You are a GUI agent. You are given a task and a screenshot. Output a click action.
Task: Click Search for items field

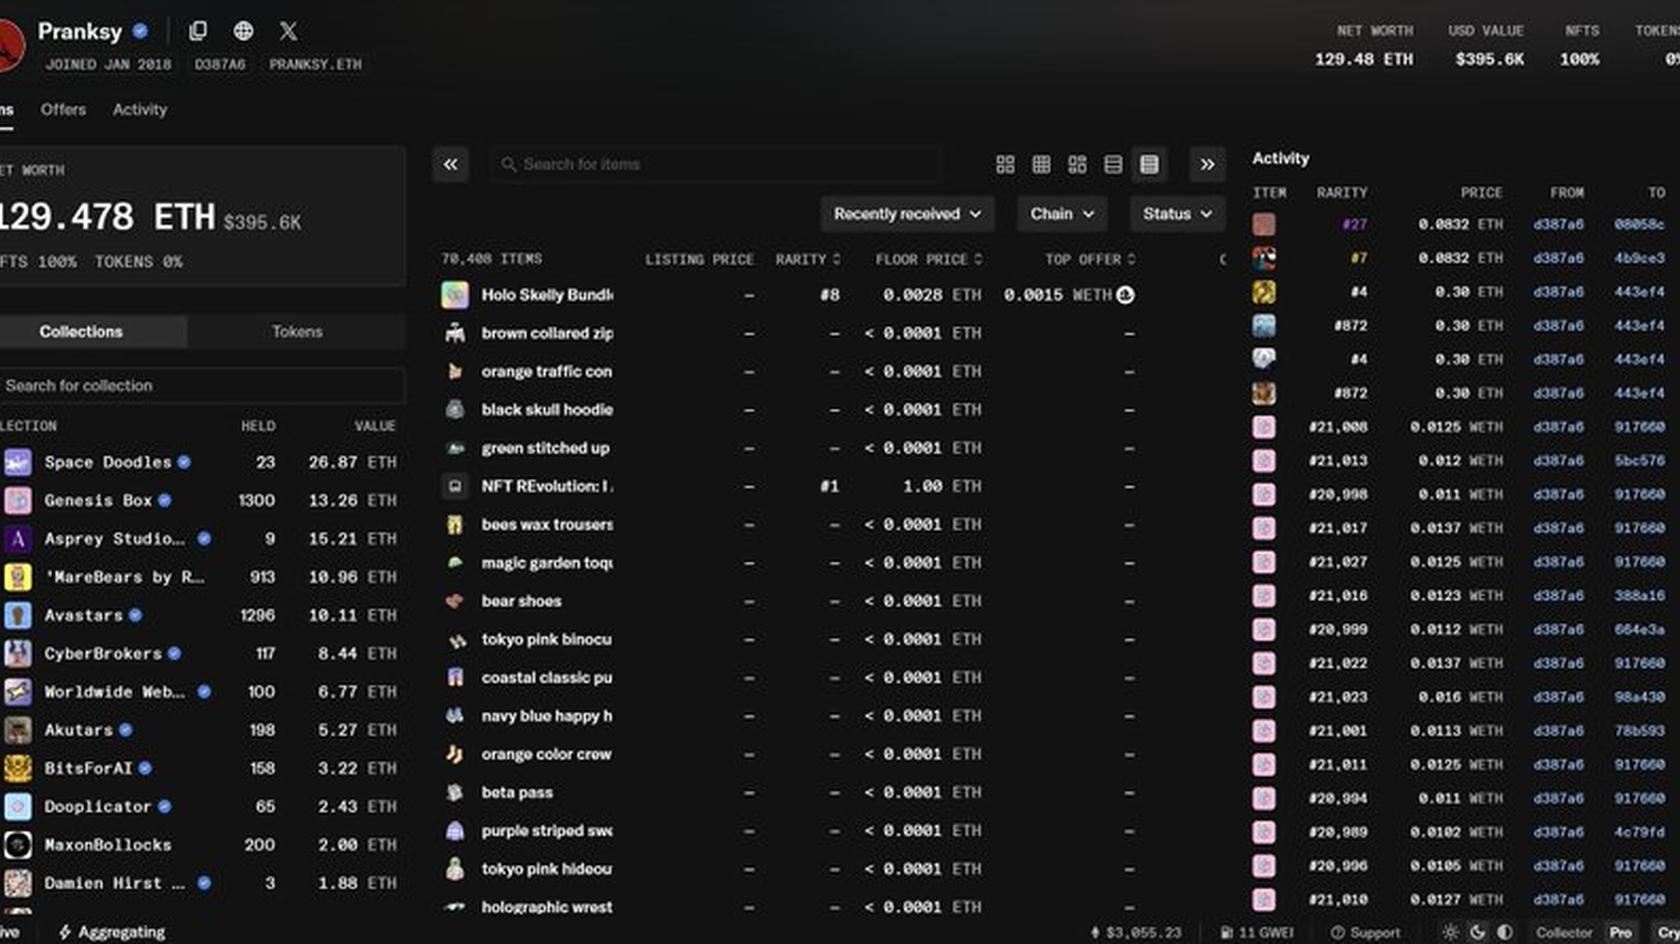tap(716, 164)
